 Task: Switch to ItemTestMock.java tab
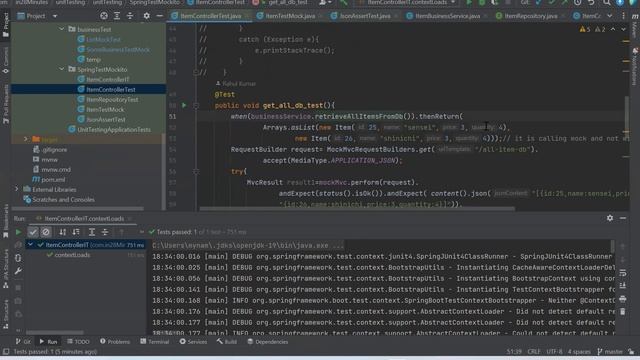point(289,16)
